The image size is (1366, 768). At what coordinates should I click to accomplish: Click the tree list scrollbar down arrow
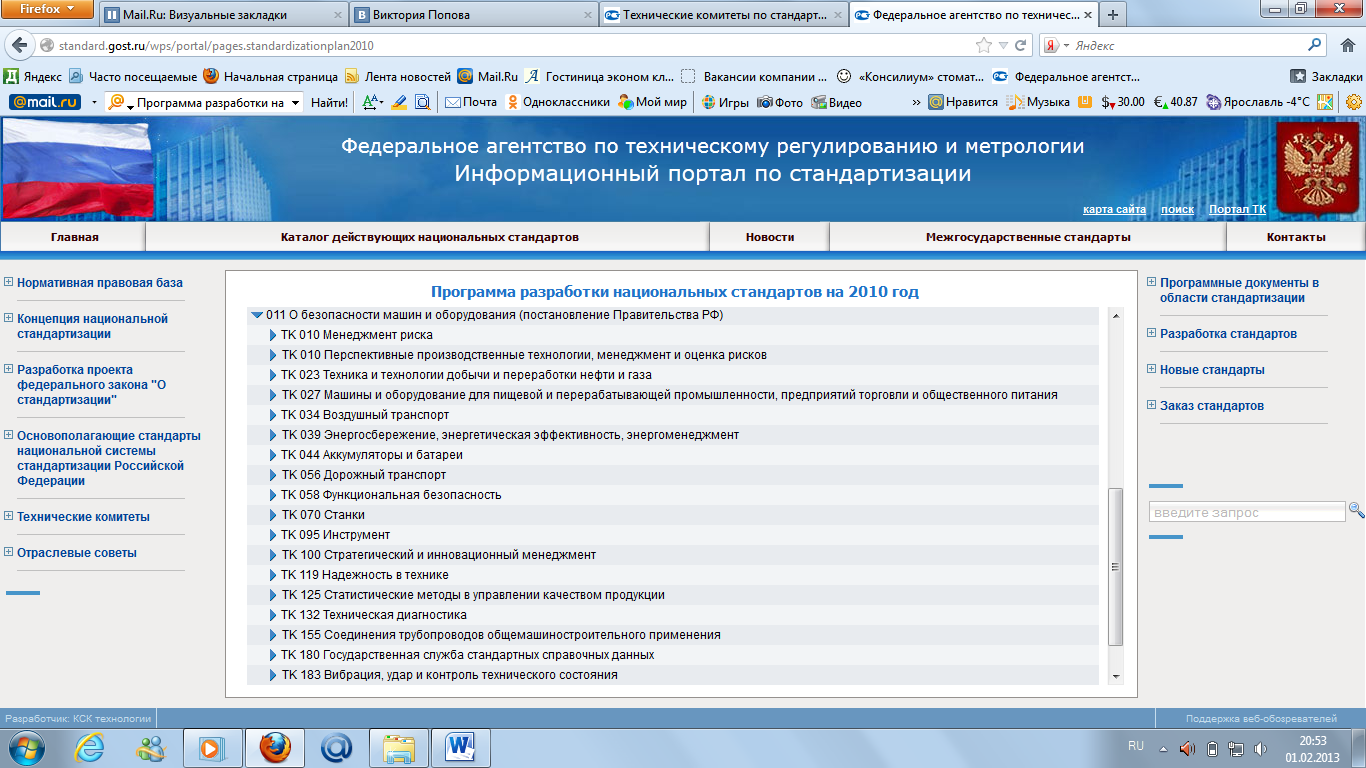pyautogui.click(x=1116, y=677)
